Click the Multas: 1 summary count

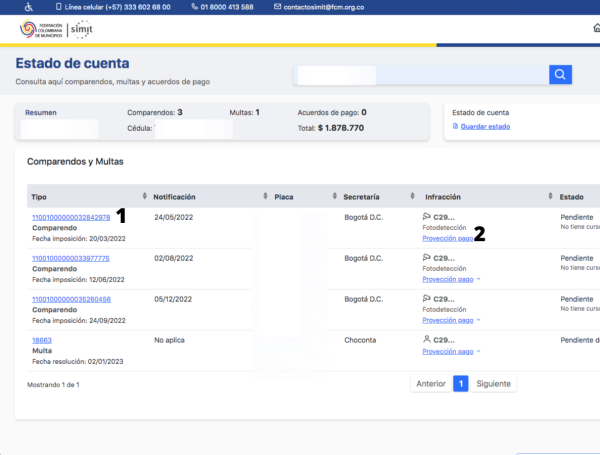click(x=245, y=113)
